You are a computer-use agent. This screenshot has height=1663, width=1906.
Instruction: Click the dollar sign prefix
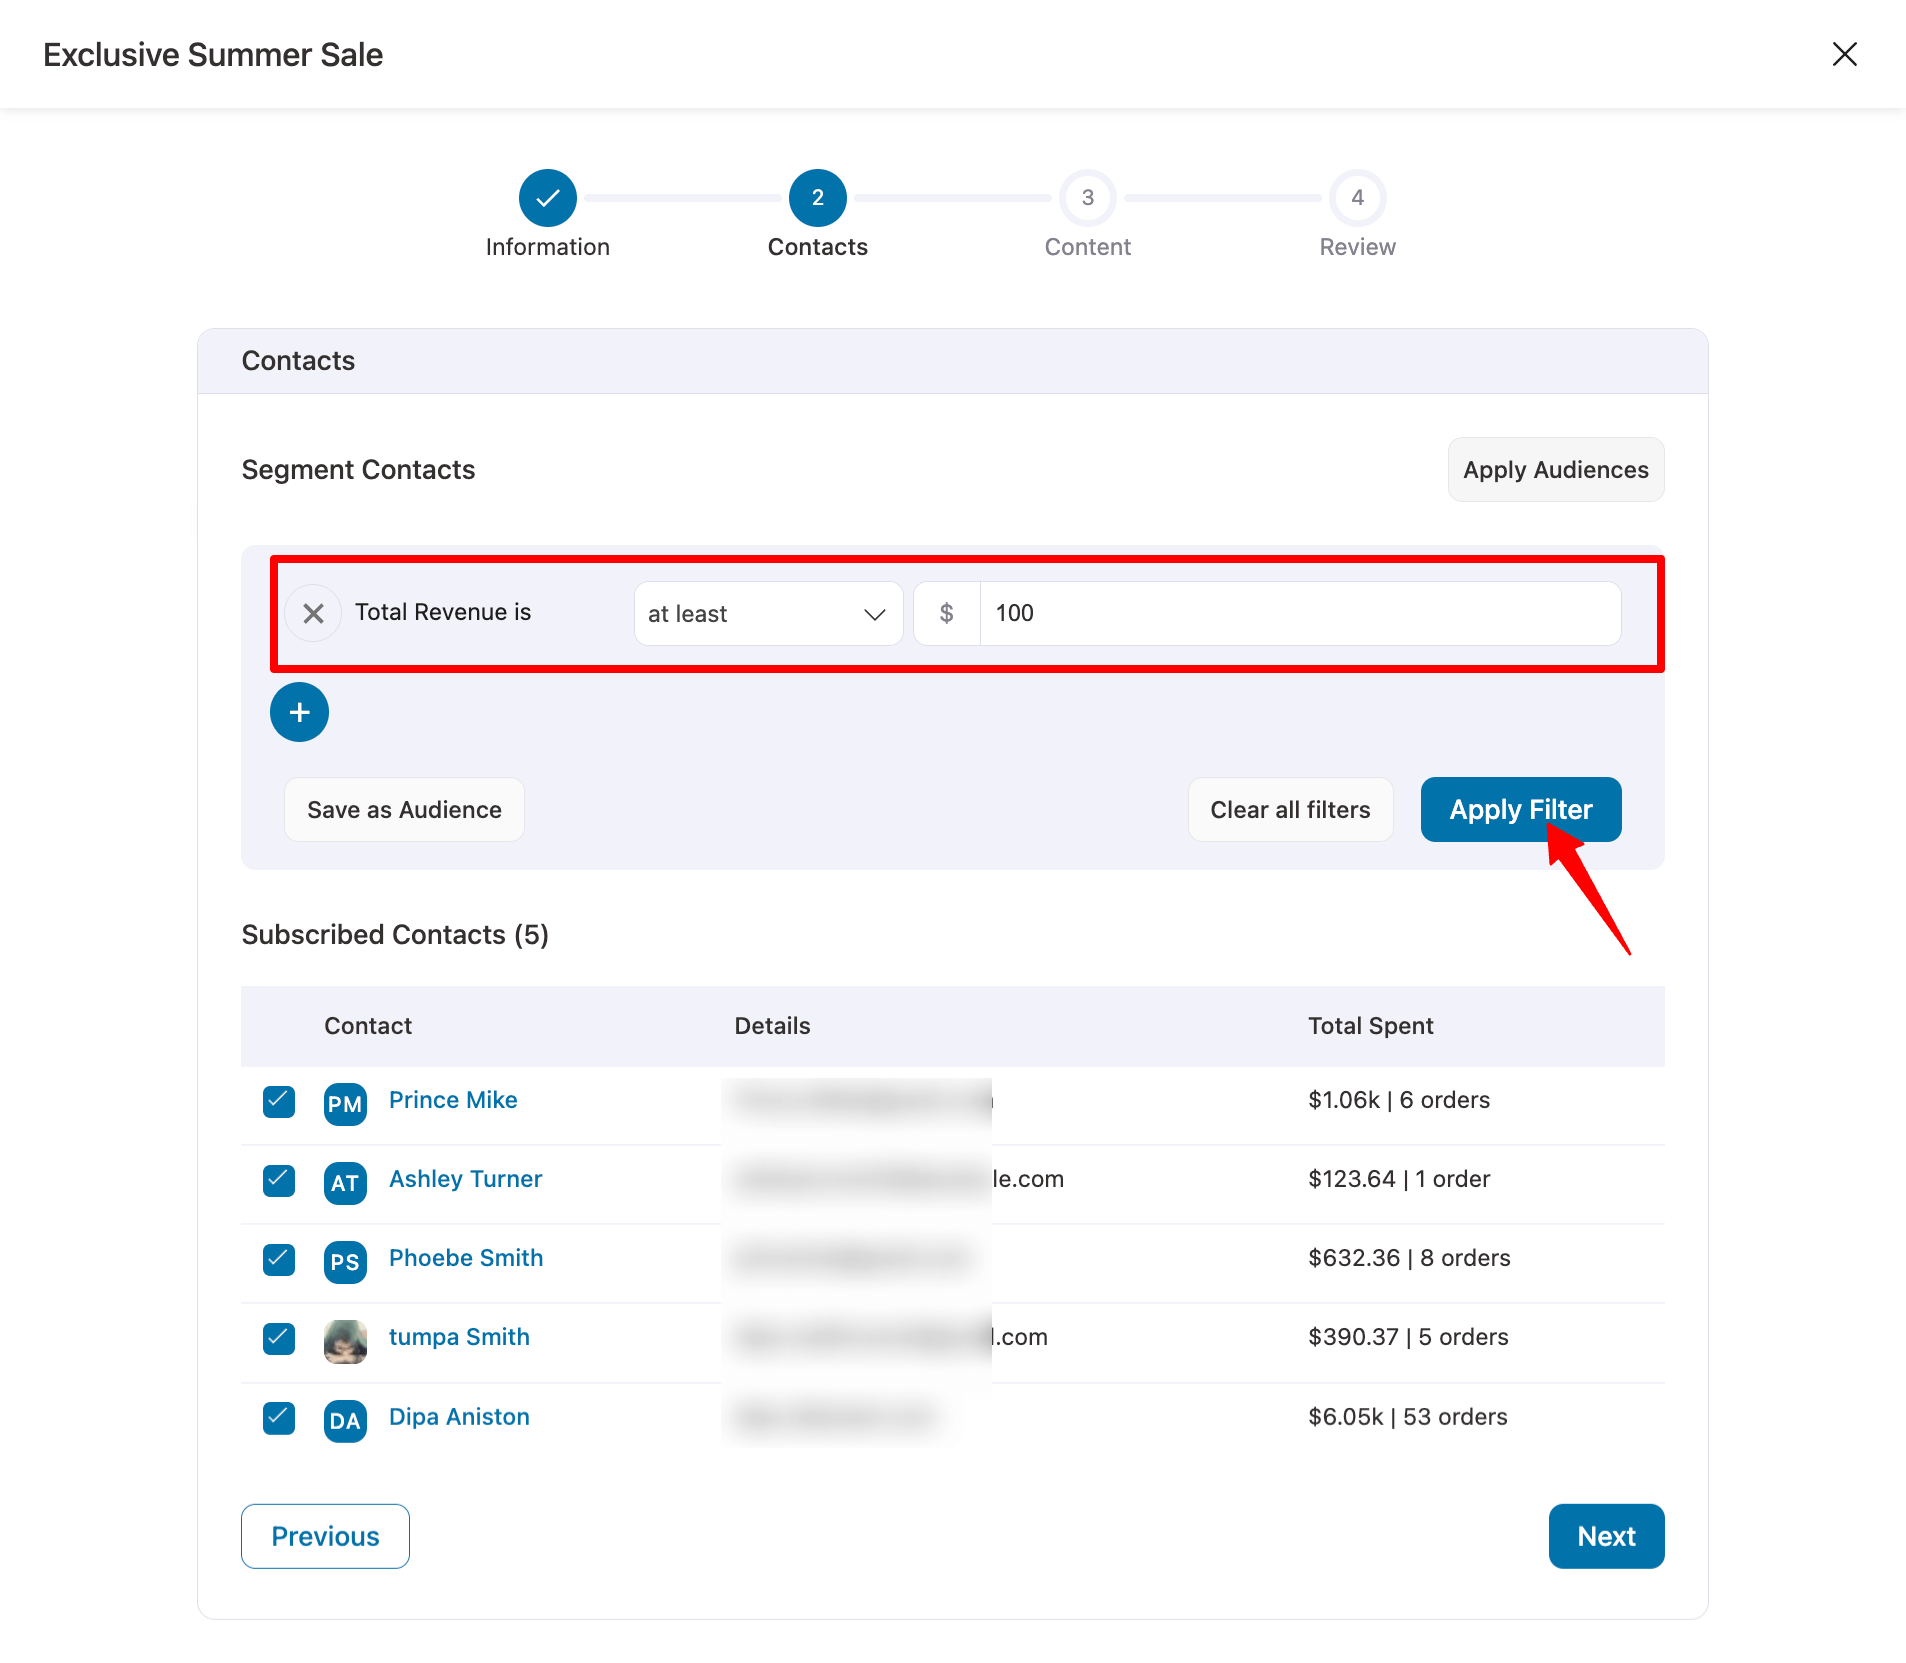coord(946,613)
